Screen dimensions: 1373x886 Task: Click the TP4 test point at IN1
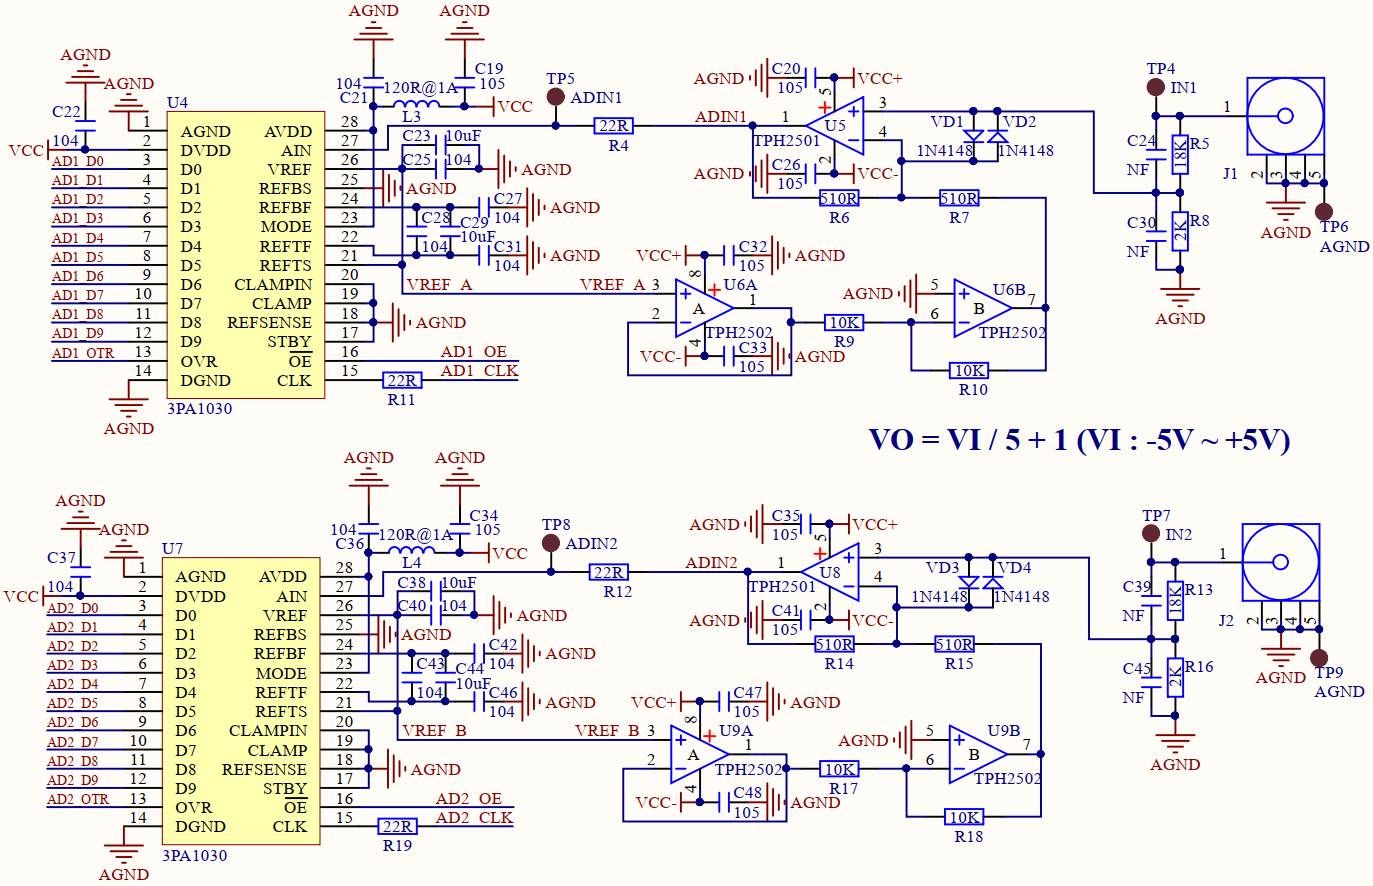pos(1157,87)
